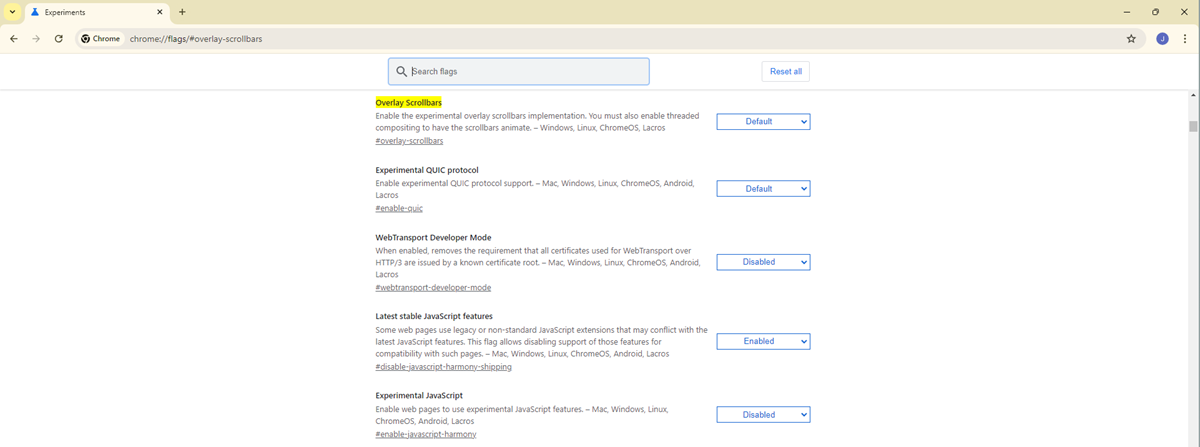Minimize the Chrome window
The height and width of the screenshot is (447, 1200).
point(1126,12)
